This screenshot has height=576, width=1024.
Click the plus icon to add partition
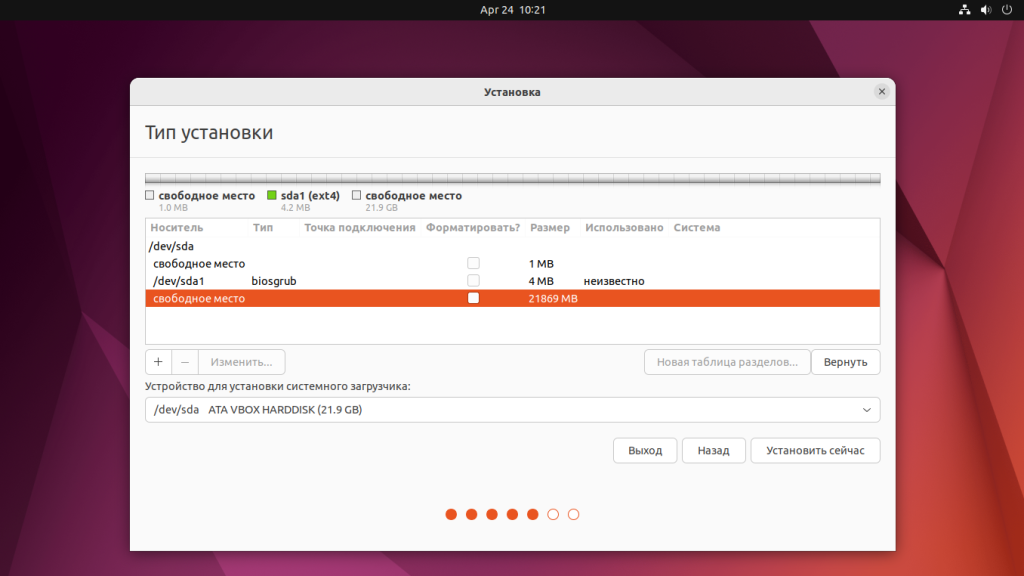[x=158, y=362]
